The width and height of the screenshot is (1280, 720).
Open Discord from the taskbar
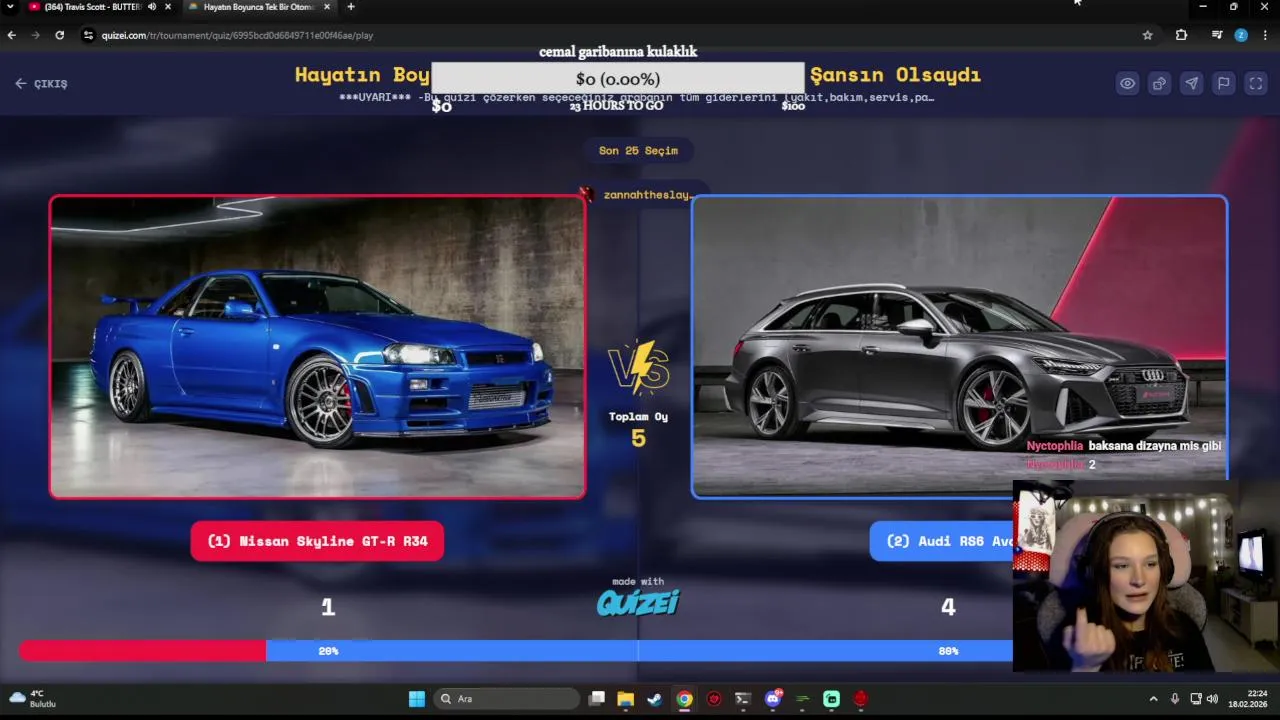pos(773,699)
